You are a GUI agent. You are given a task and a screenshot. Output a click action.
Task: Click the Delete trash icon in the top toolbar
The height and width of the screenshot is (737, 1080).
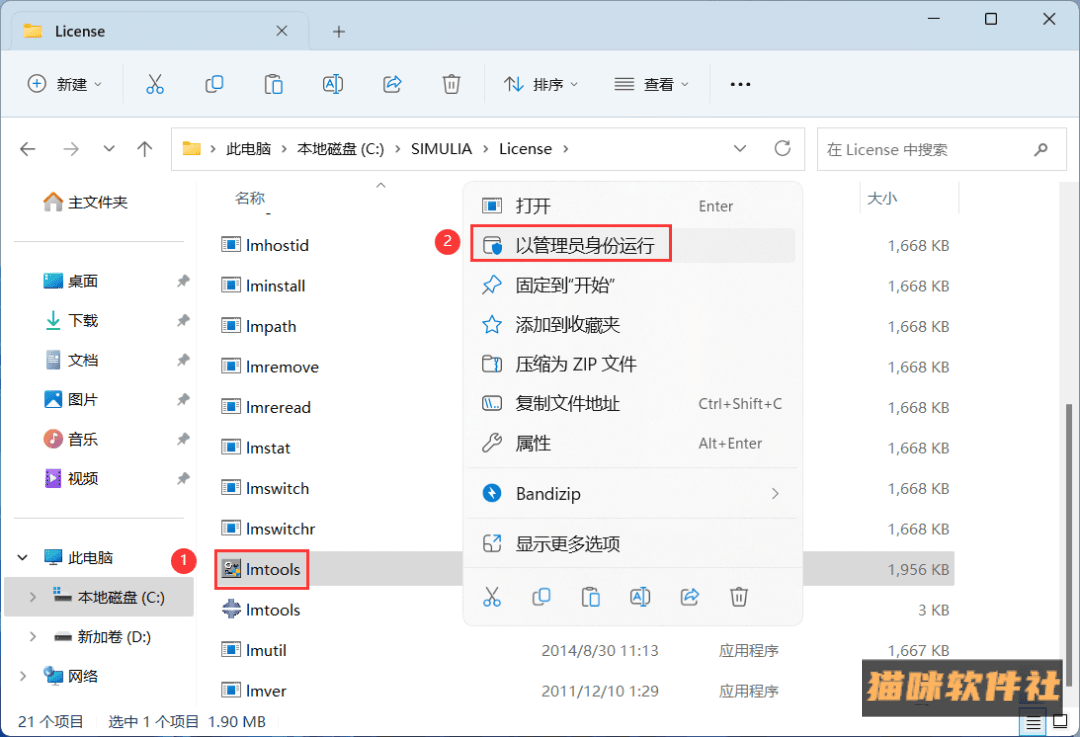pos(451,84)
